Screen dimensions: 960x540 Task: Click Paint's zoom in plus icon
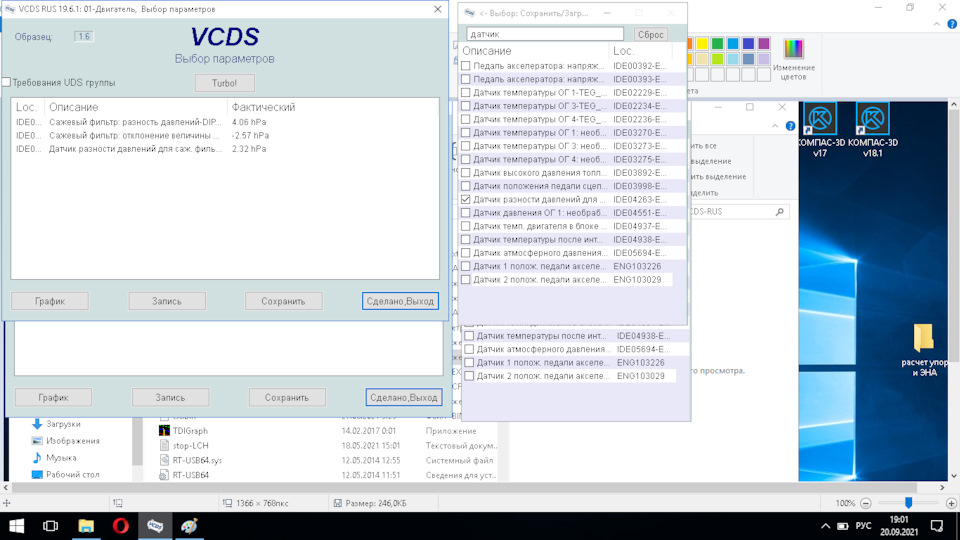click(x=951, y=503)
